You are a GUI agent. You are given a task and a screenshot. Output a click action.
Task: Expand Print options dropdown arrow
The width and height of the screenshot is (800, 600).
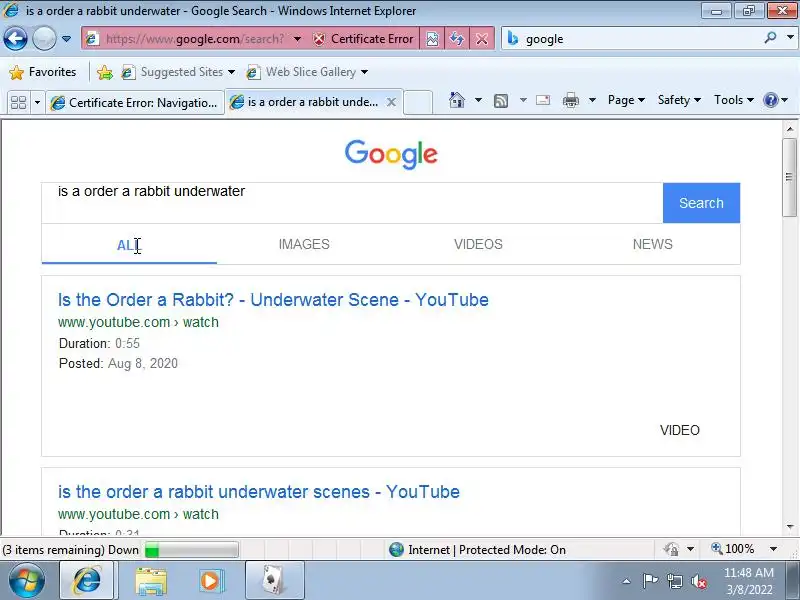pos(592,100)
